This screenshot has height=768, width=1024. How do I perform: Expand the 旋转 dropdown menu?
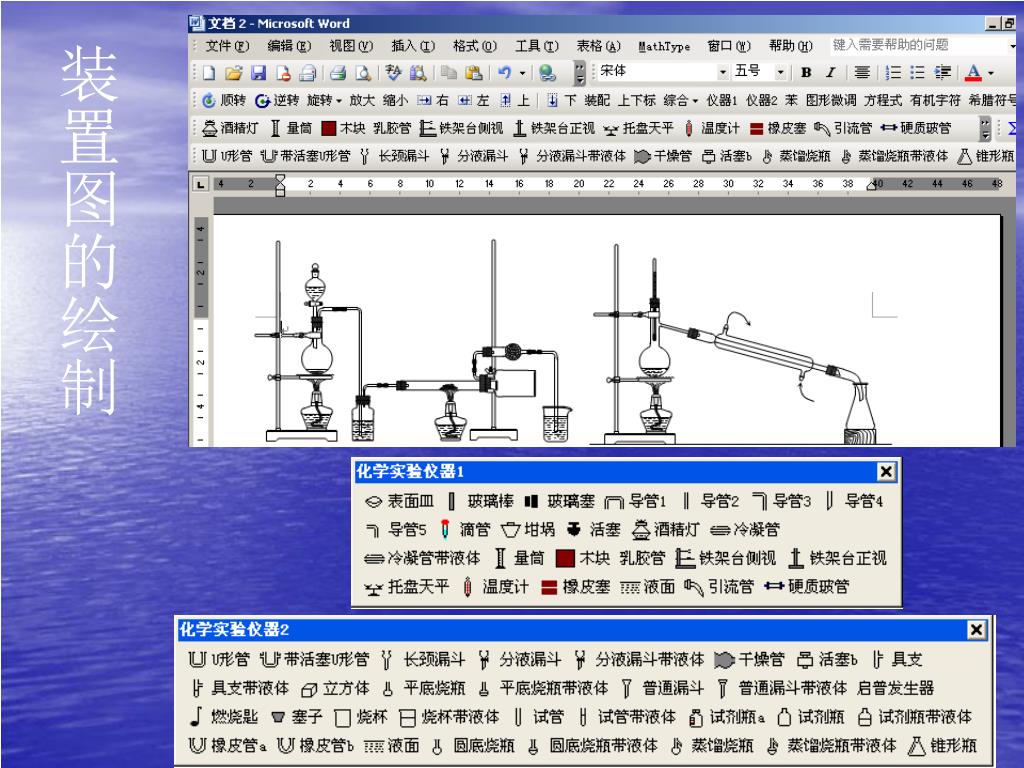[325, 100]
